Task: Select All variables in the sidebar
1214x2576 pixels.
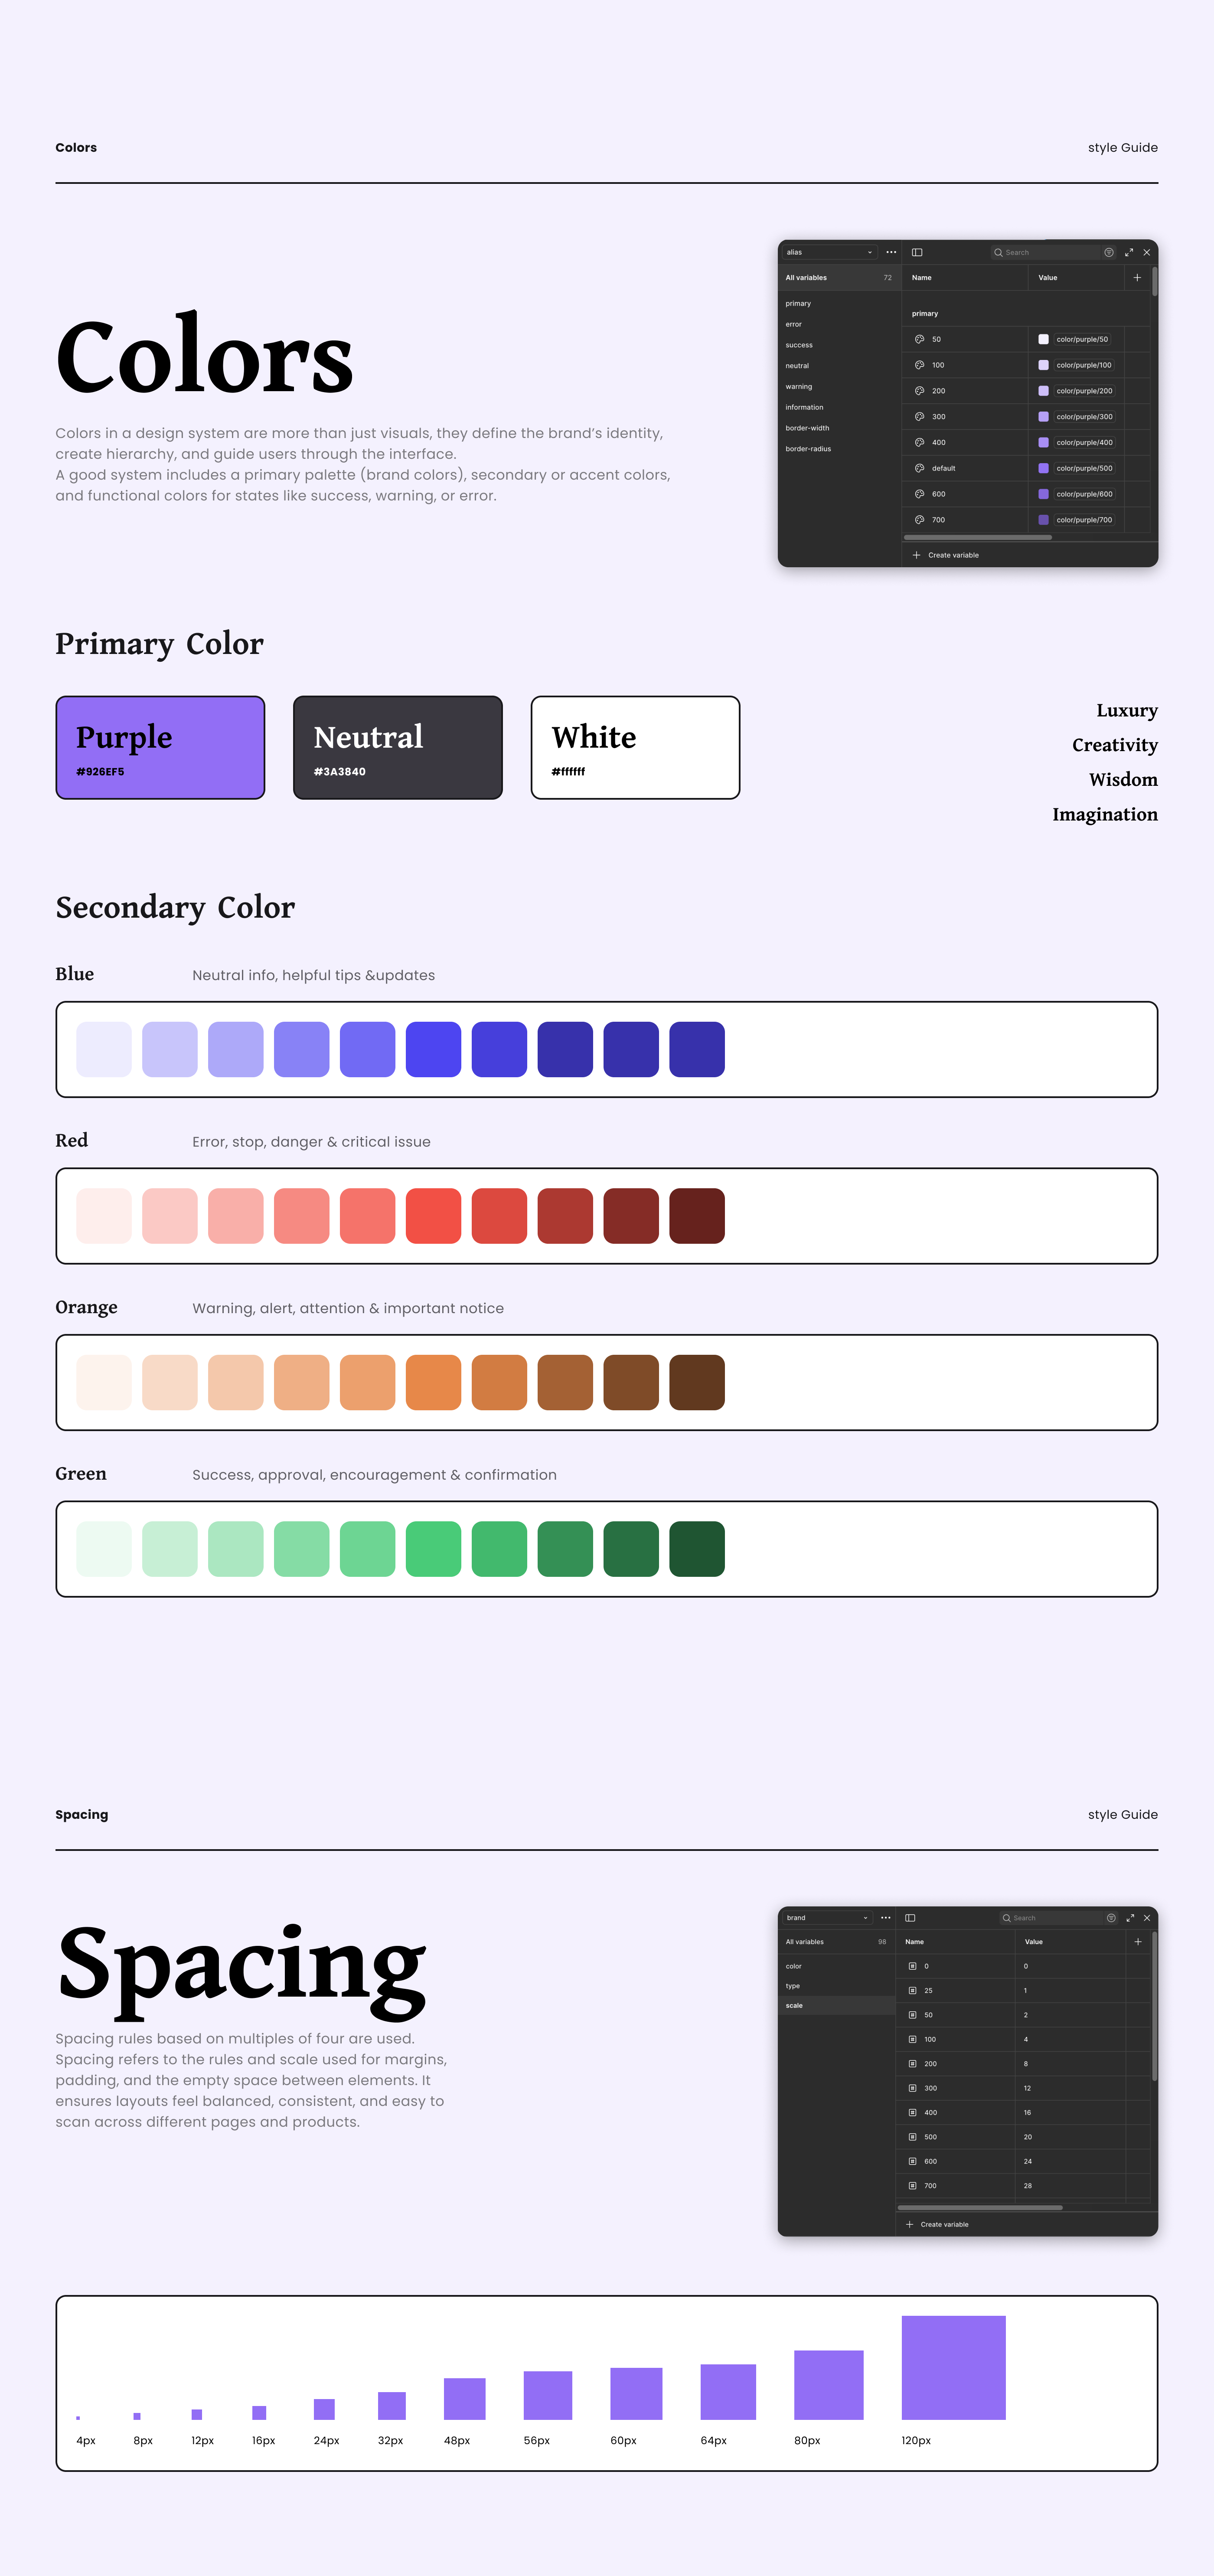Action: 807,278
